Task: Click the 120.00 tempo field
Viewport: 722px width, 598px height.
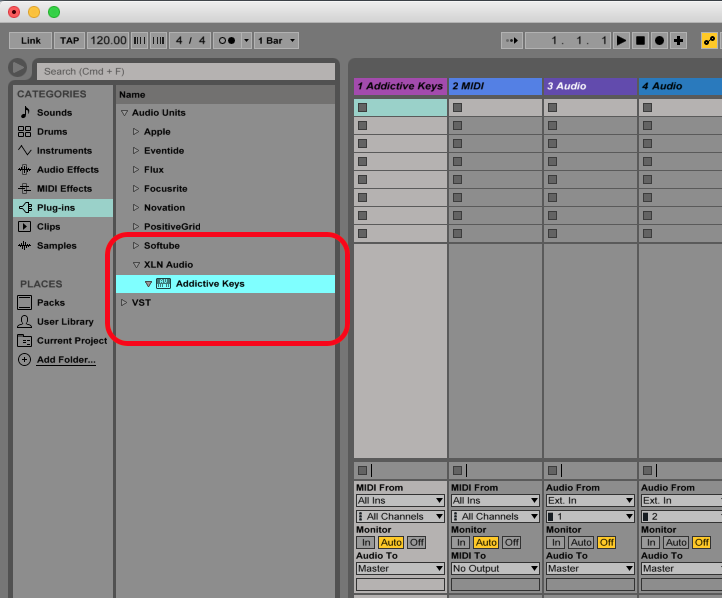Action: click(108, 41)
